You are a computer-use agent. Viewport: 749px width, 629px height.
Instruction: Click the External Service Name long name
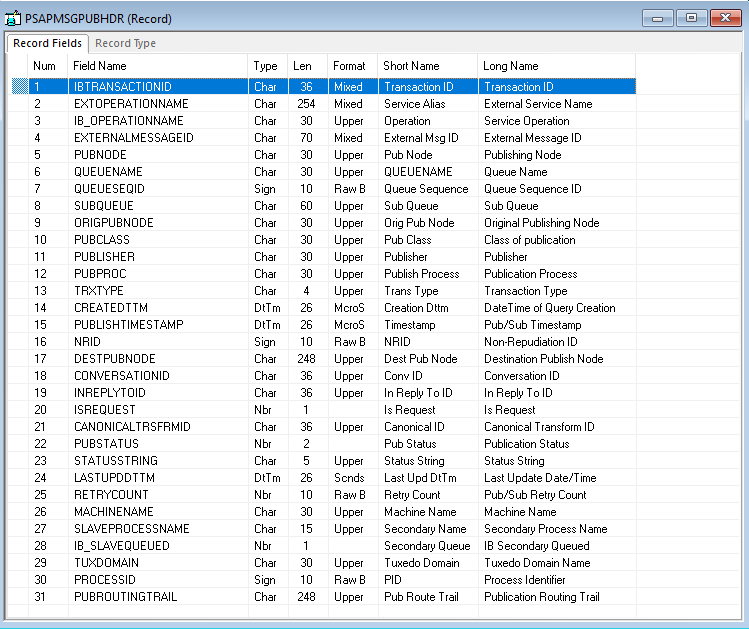(538, 104)
